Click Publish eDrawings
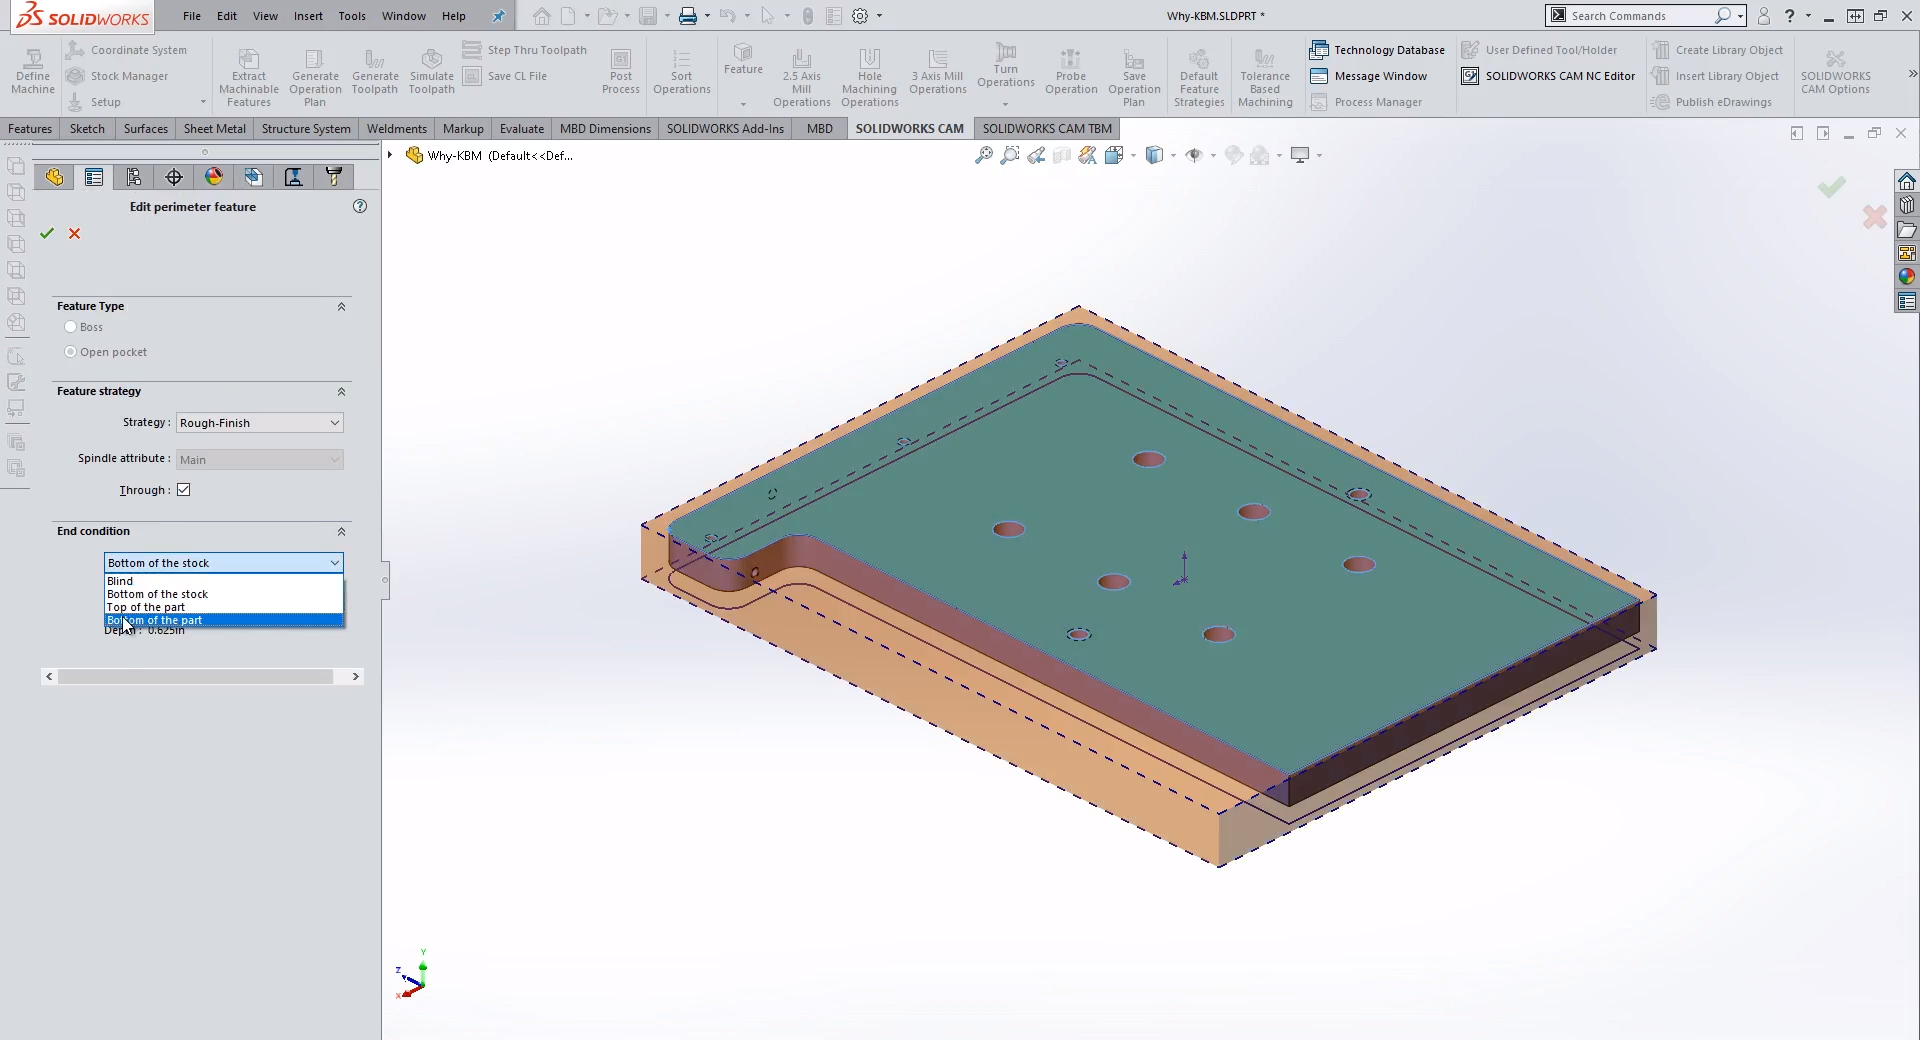The height and width of the screenshot is (1040, 1920). (1711, 102)
